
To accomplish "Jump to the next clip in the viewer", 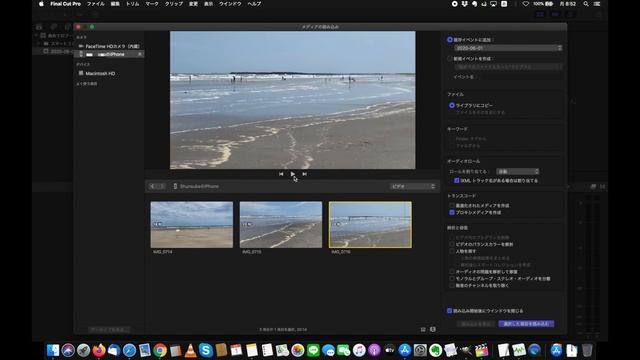I will click(304, 174).
